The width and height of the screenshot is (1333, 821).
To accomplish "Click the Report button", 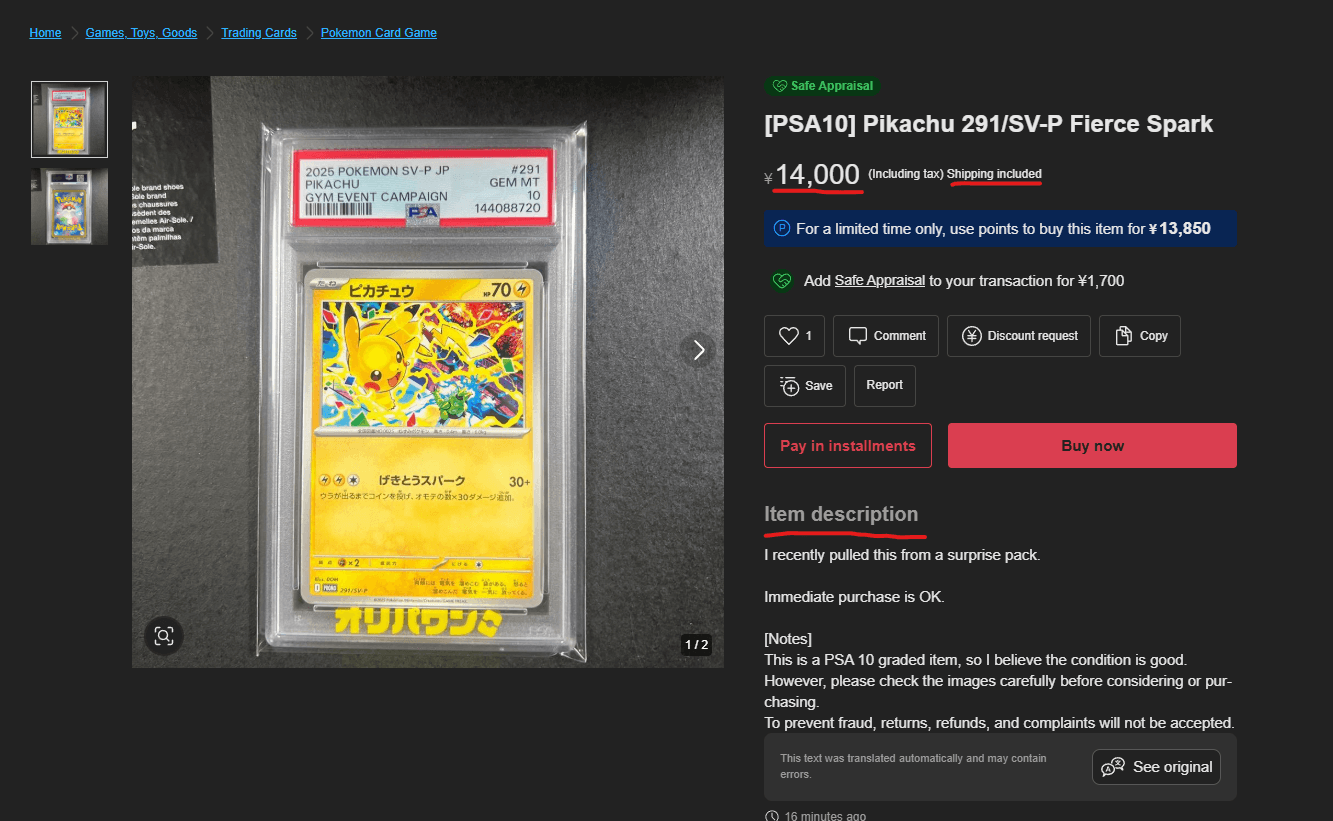I will pos(884,386).
